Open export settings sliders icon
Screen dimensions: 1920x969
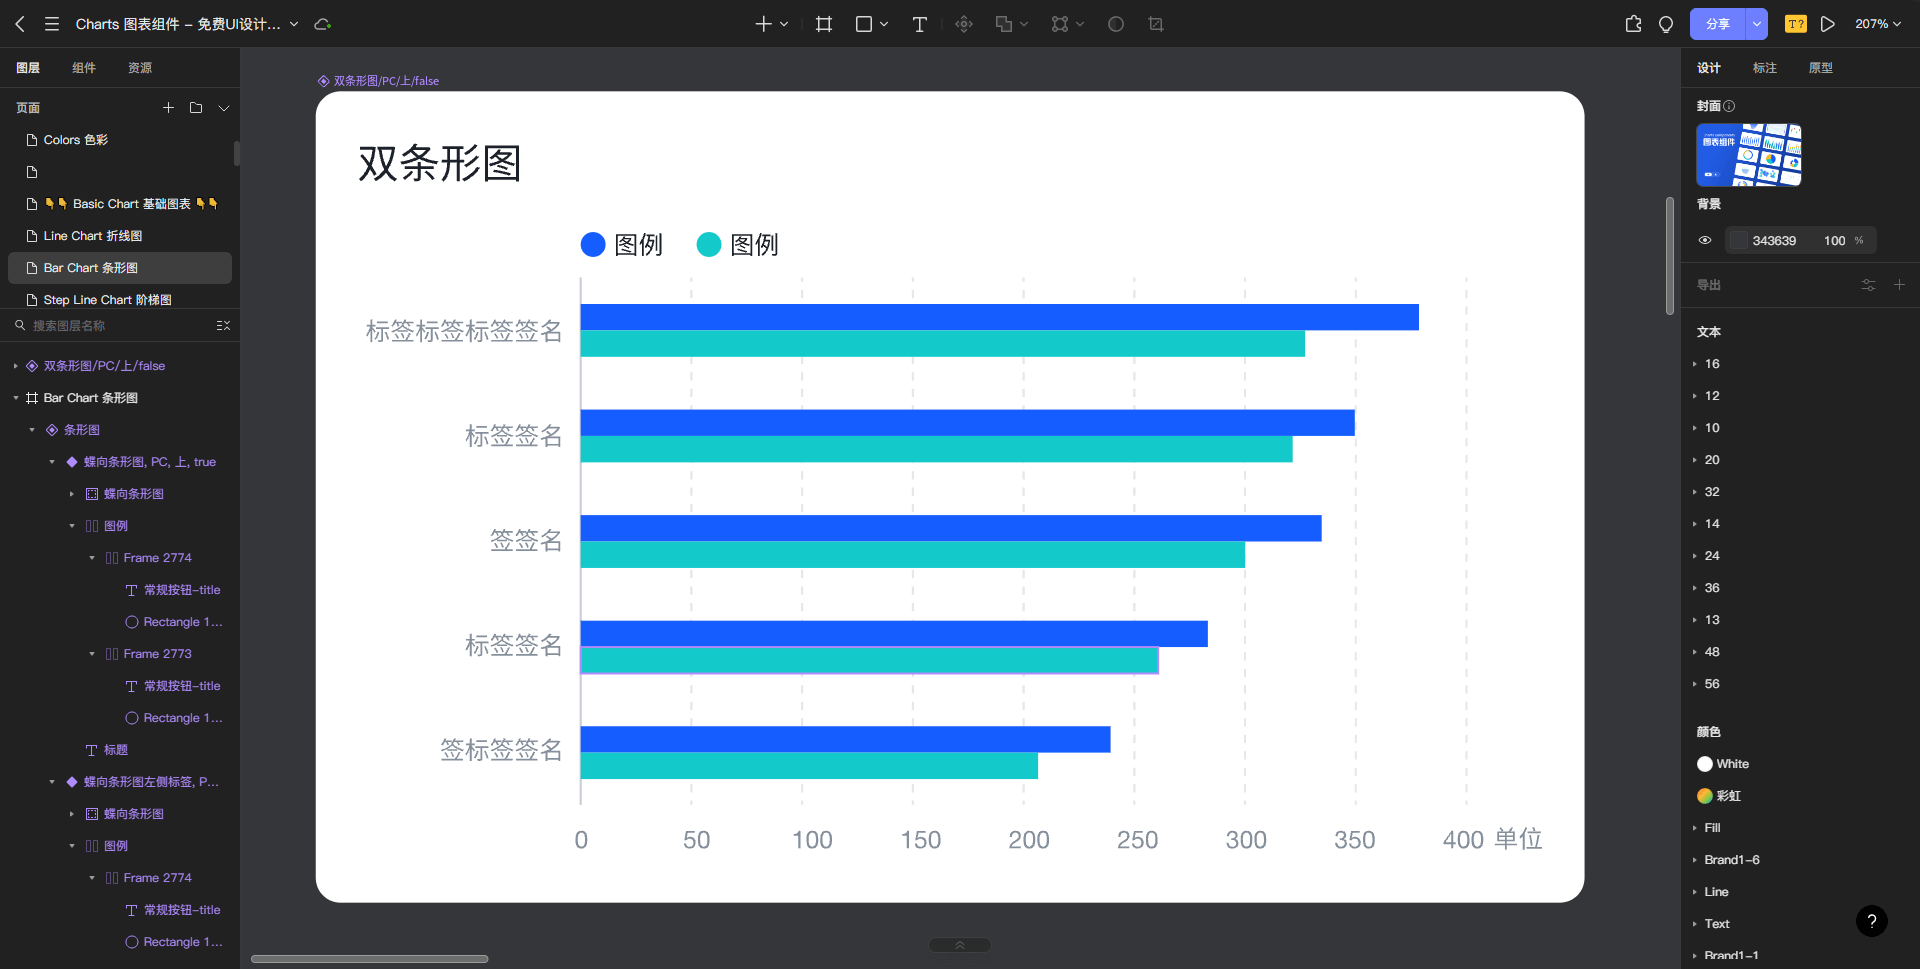[1868, 285]
